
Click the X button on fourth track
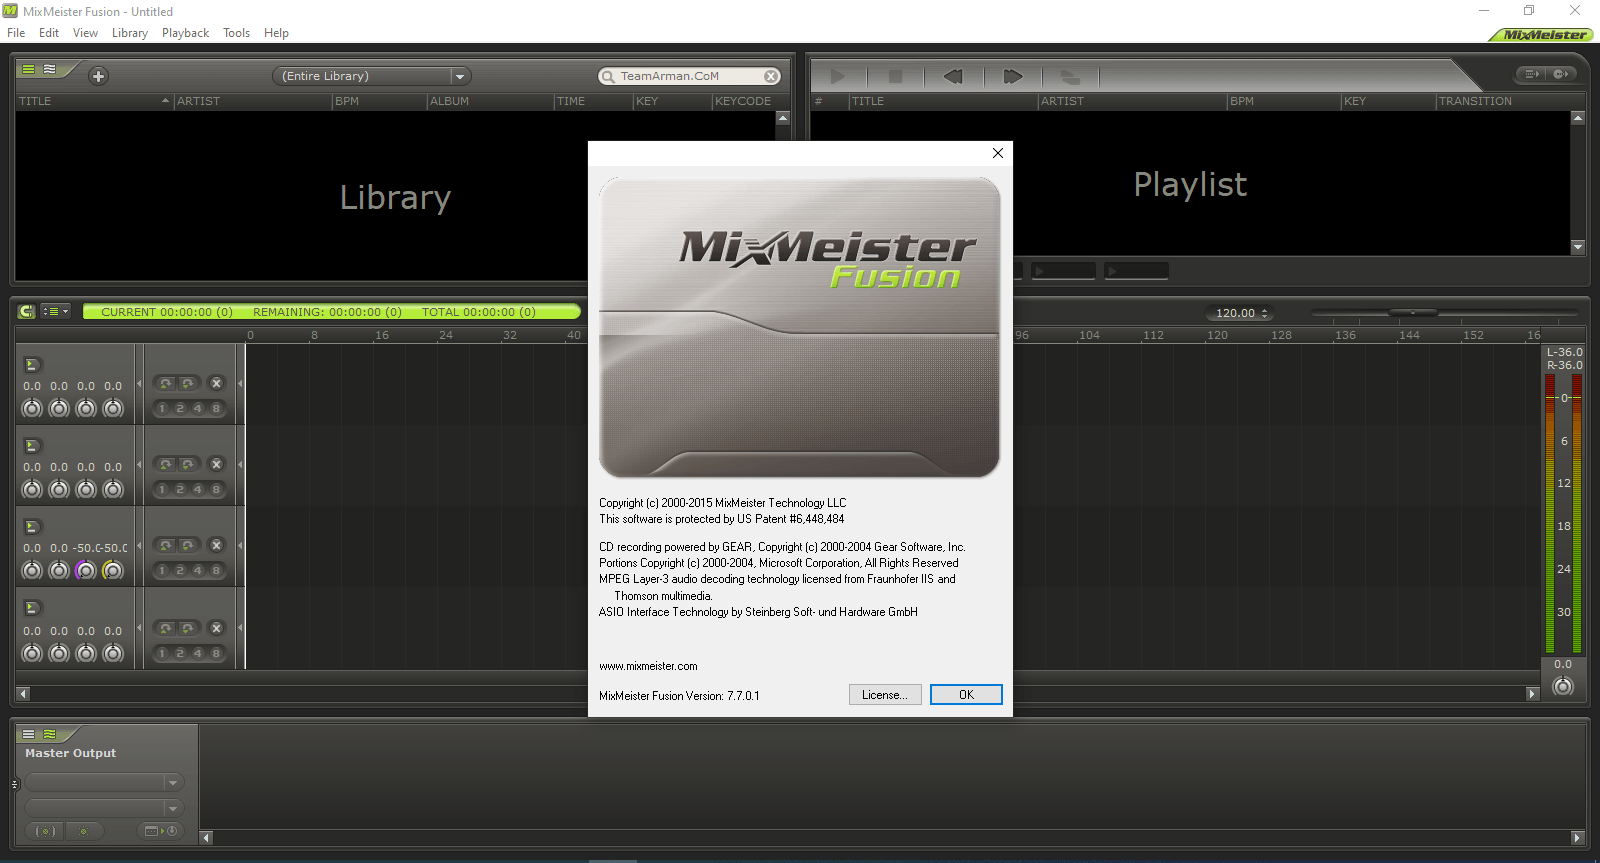coord(216,628)
